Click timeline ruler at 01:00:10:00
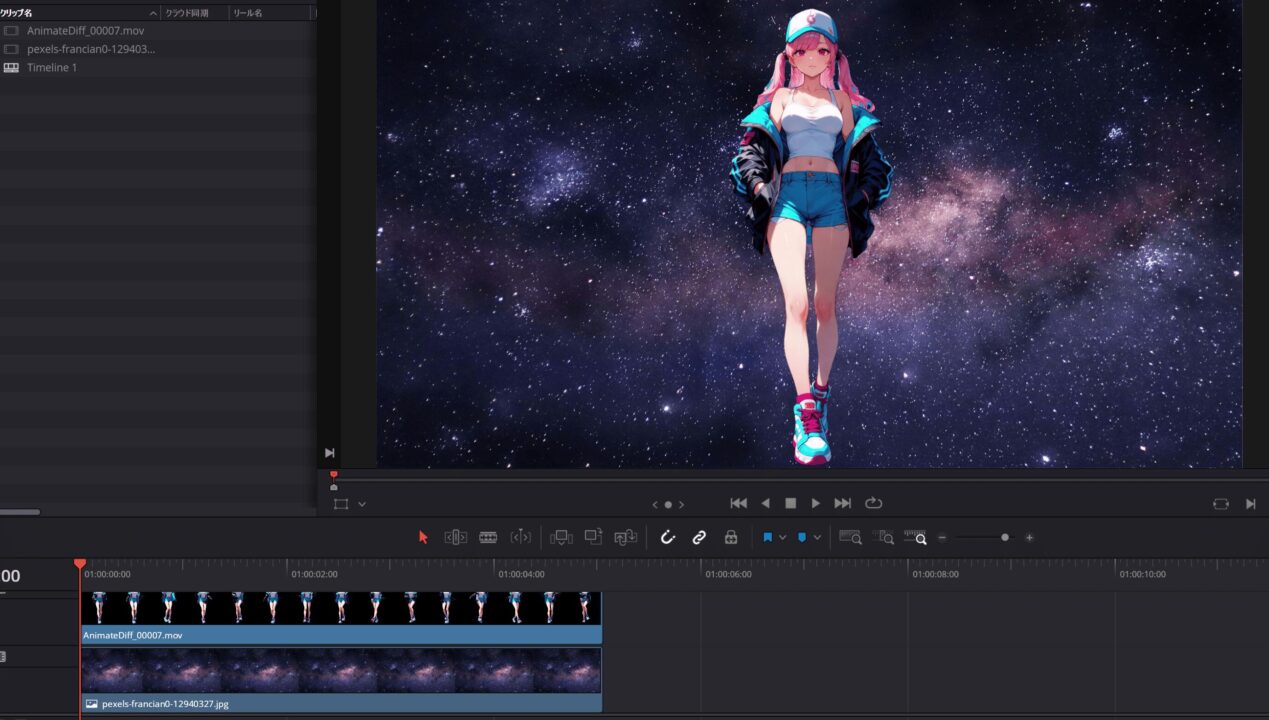The image size is (1269, 720). pyautogui.click(x=1142, y=574)
